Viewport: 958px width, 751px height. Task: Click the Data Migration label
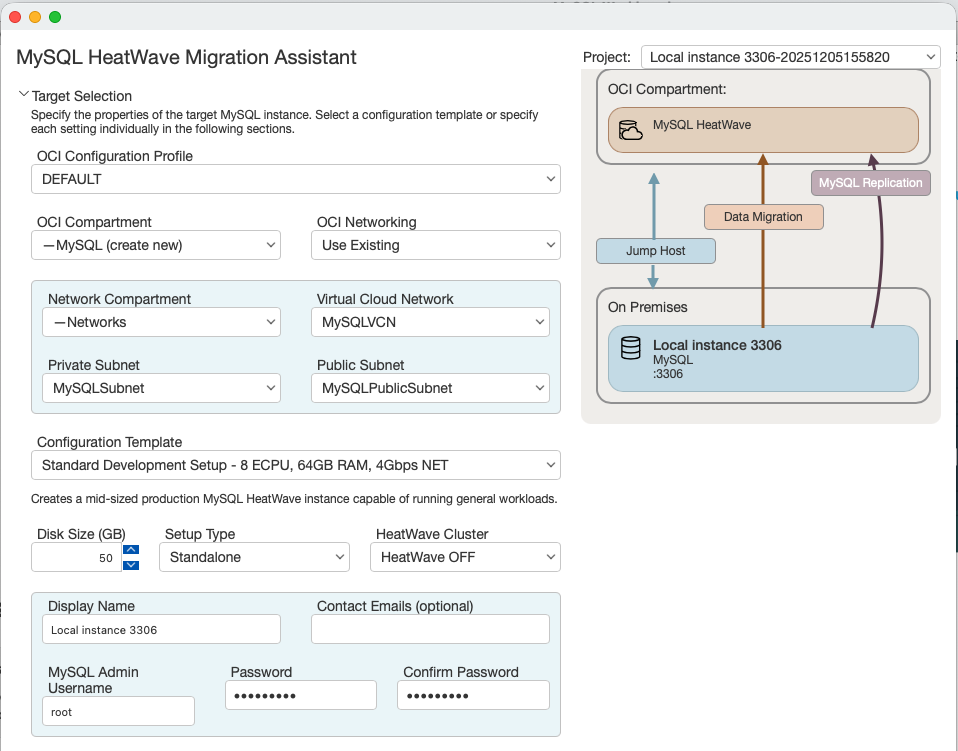pos(763,217)
